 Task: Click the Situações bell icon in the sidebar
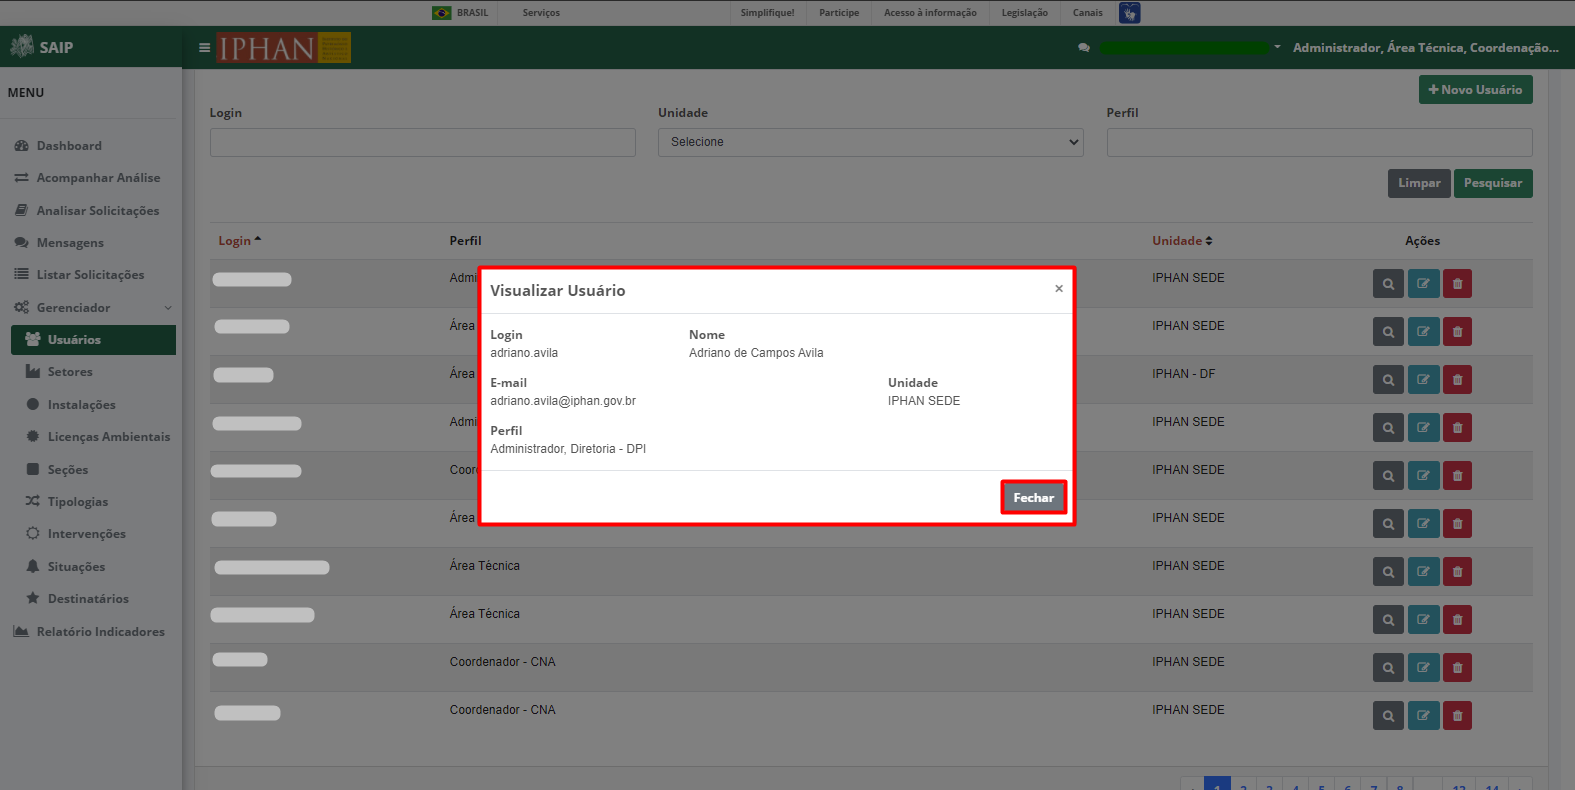(x=33, y=566)
